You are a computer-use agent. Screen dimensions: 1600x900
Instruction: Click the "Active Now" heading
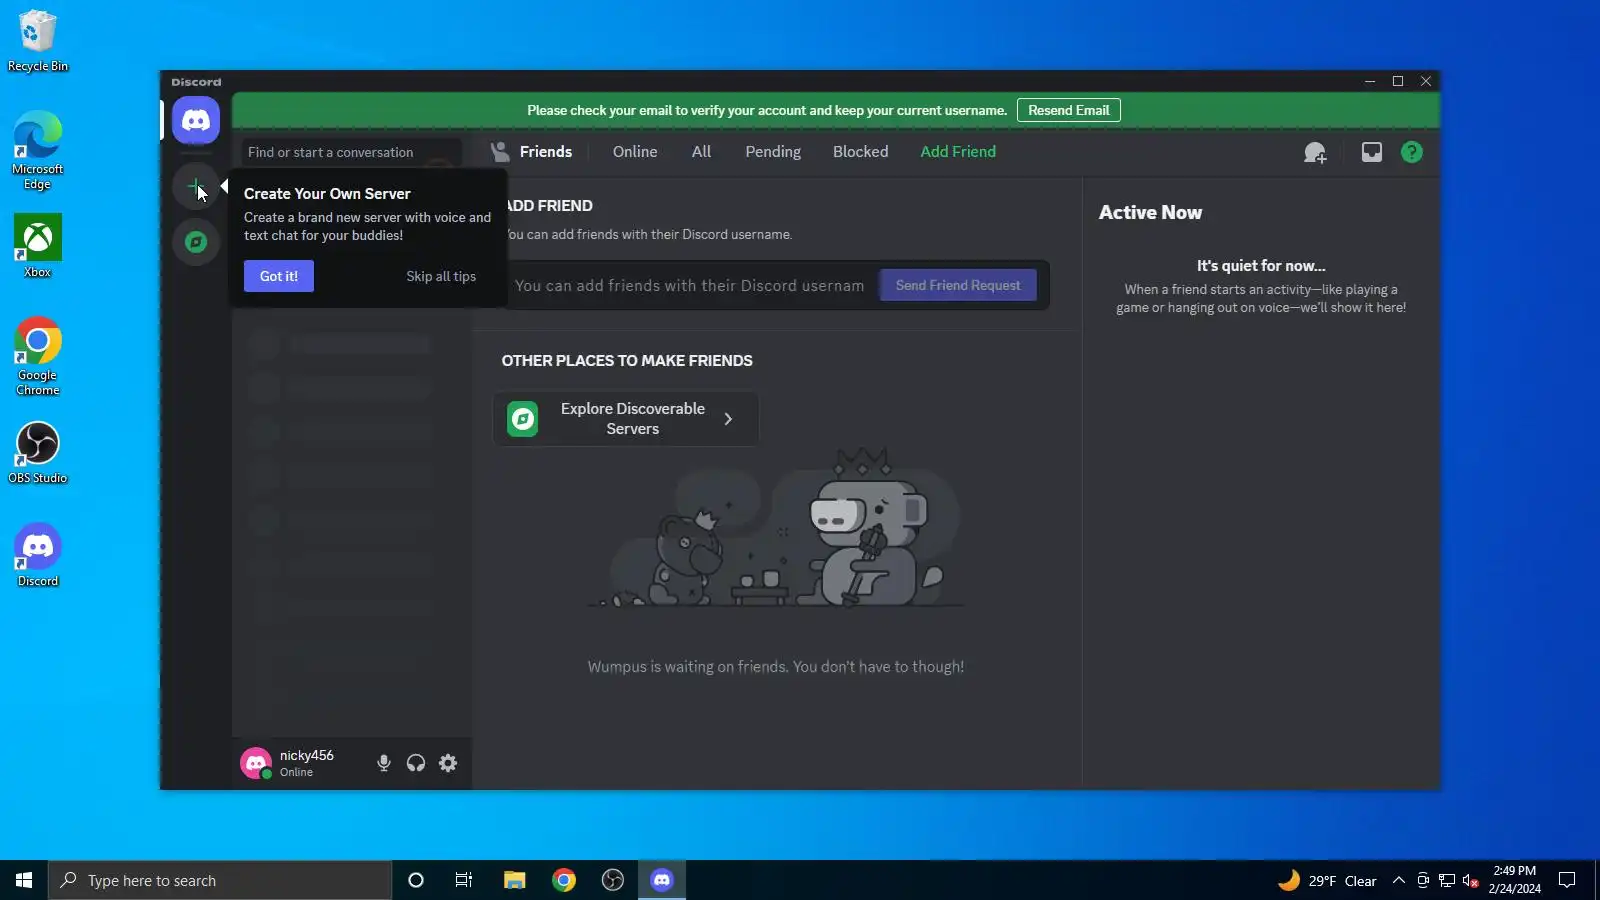(1150, 212)
